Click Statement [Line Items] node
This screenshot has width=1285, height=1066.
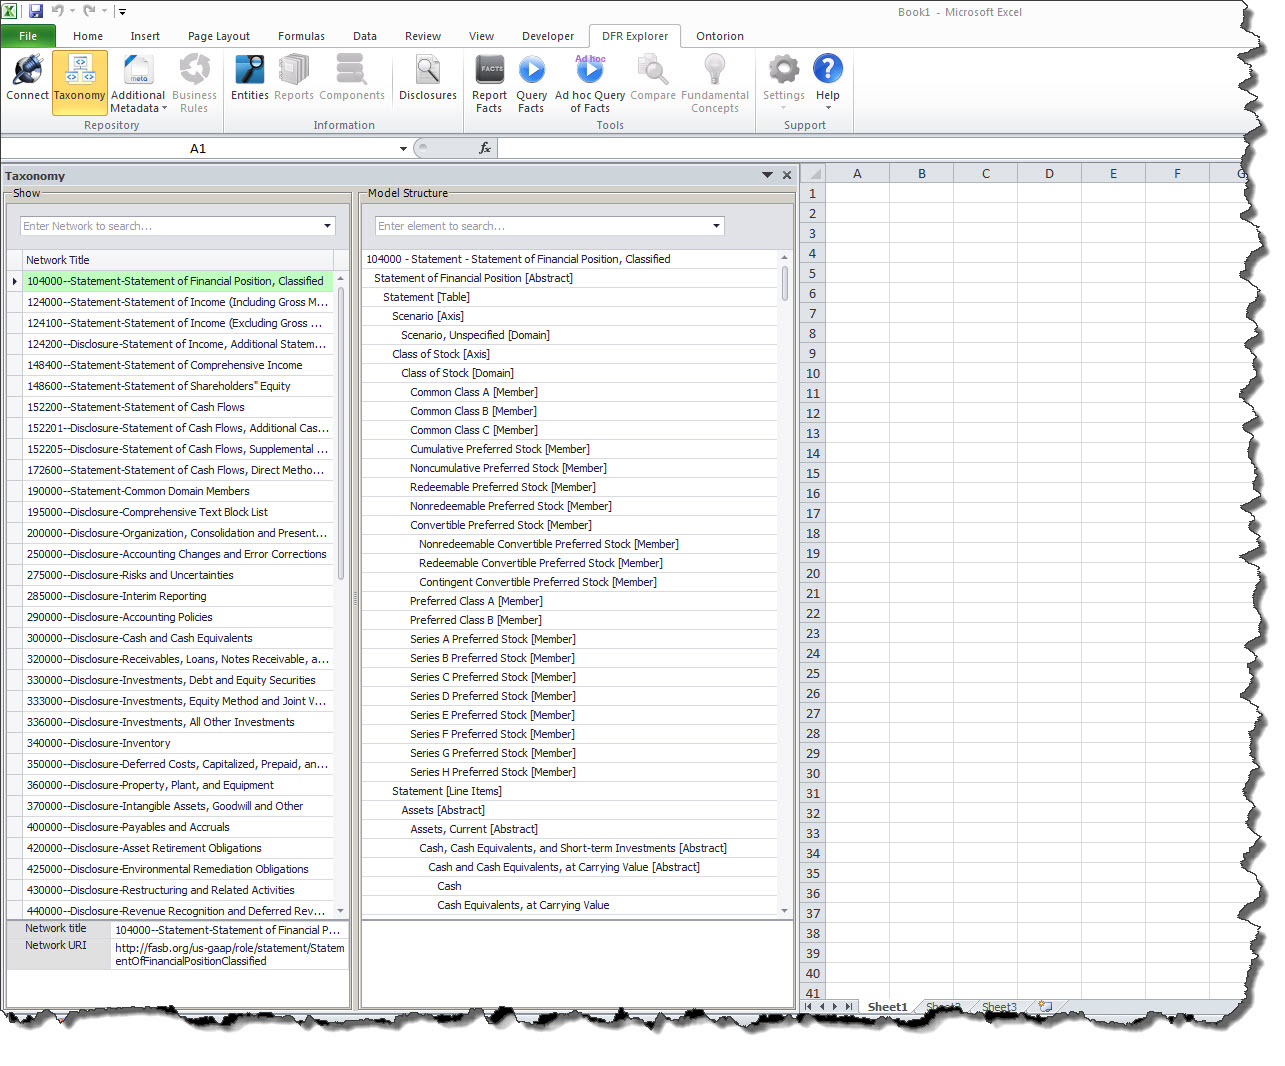(x=447, y=791)
